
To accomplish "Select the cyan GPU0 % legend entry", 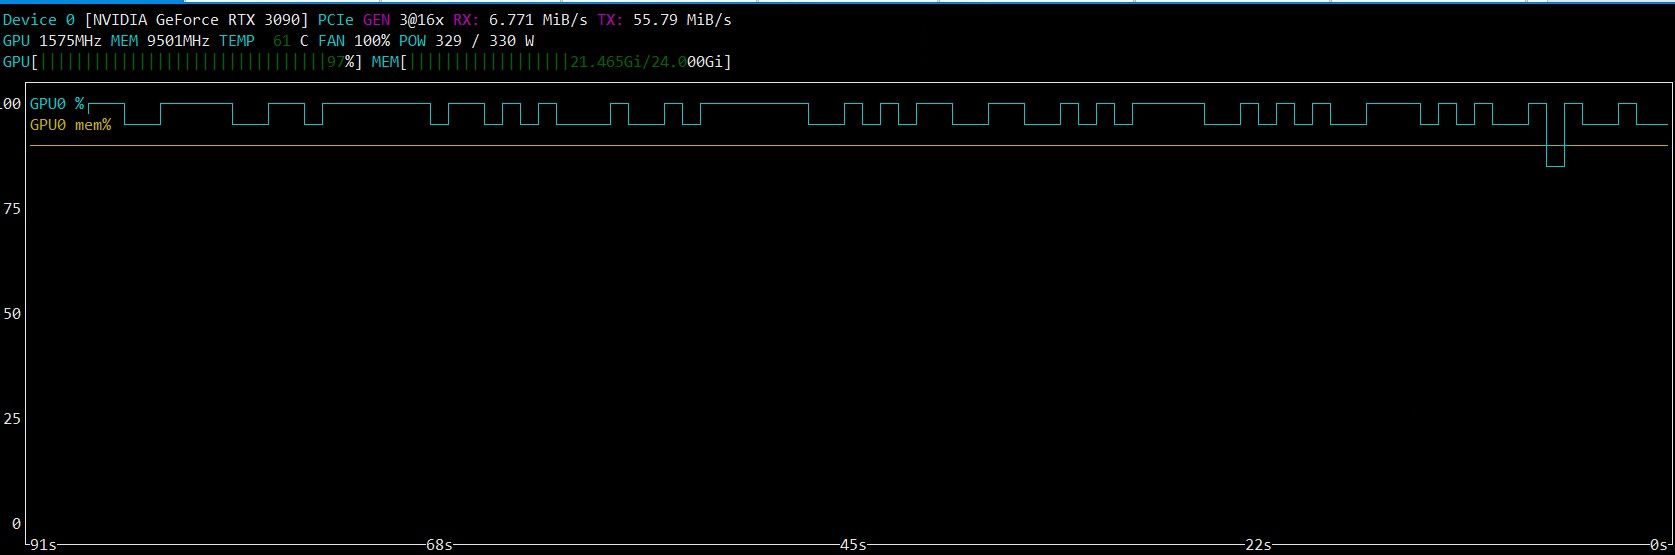I will pos(57,104).
